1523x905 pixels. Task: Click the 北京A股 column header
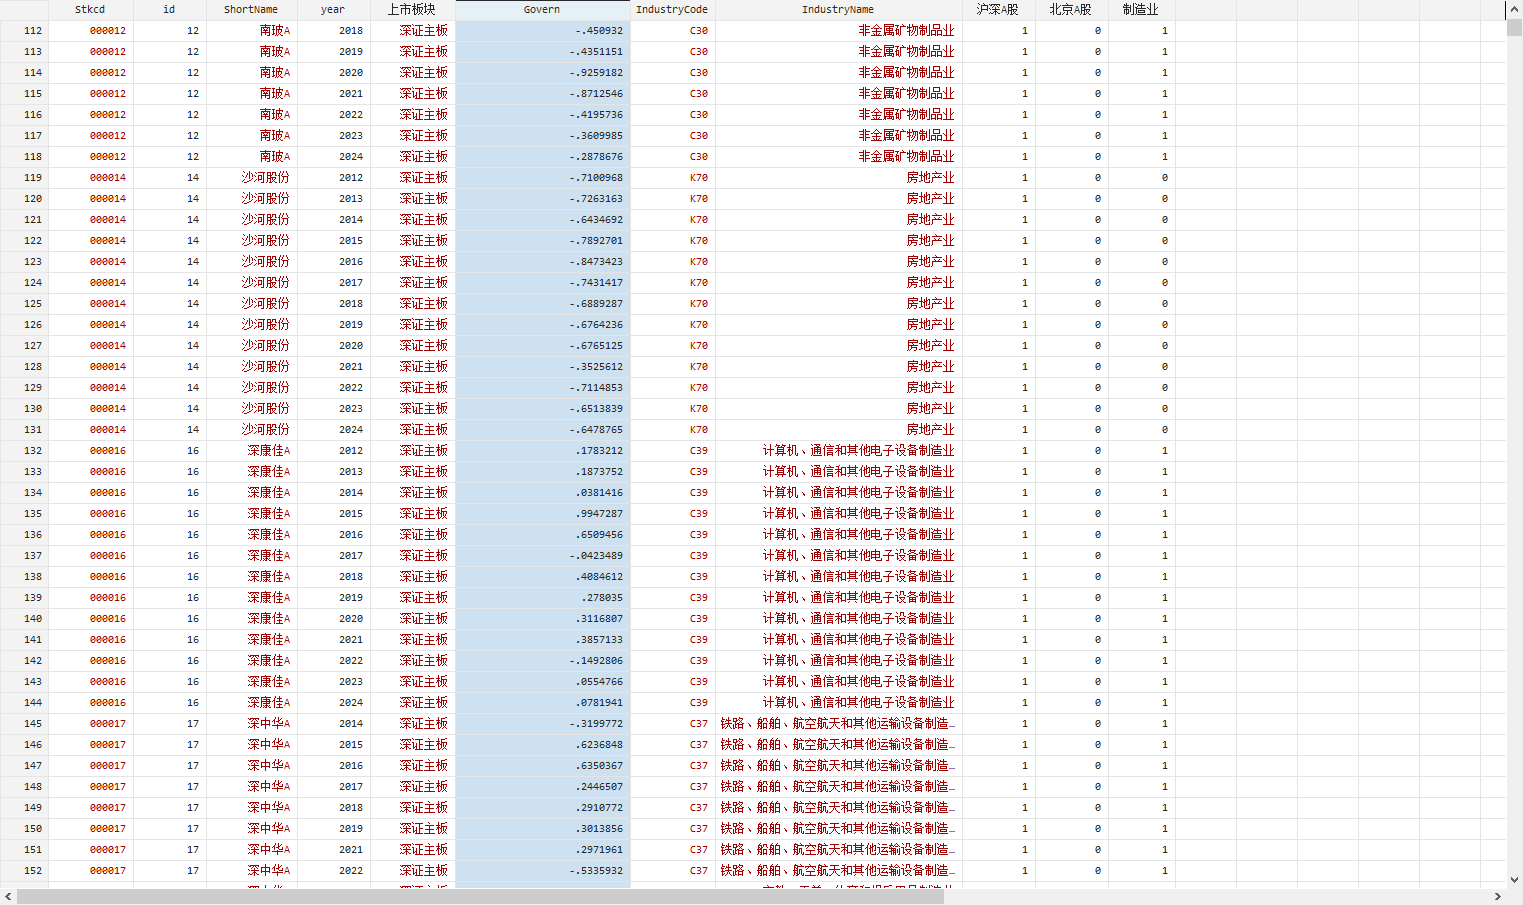click(x=1070, y=10)
